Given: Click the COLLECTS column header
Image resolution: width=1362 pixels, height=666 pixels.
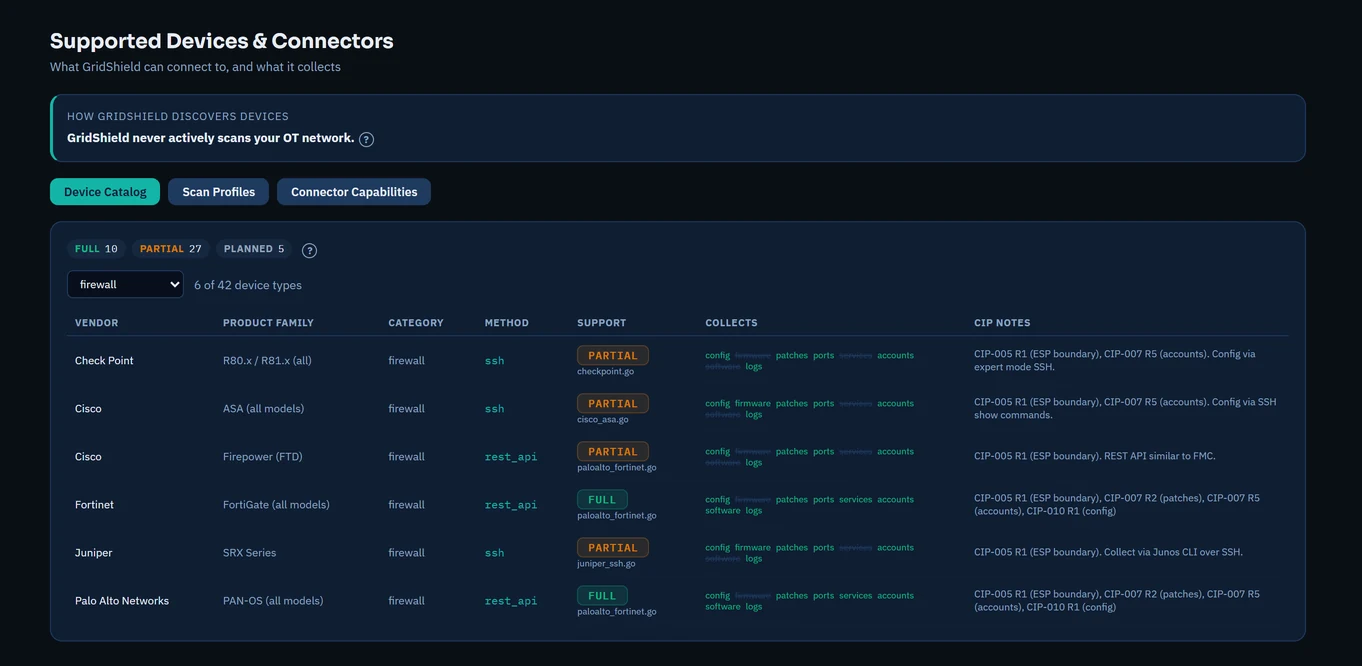Looking at the screenshot, I should coord(731,323).
